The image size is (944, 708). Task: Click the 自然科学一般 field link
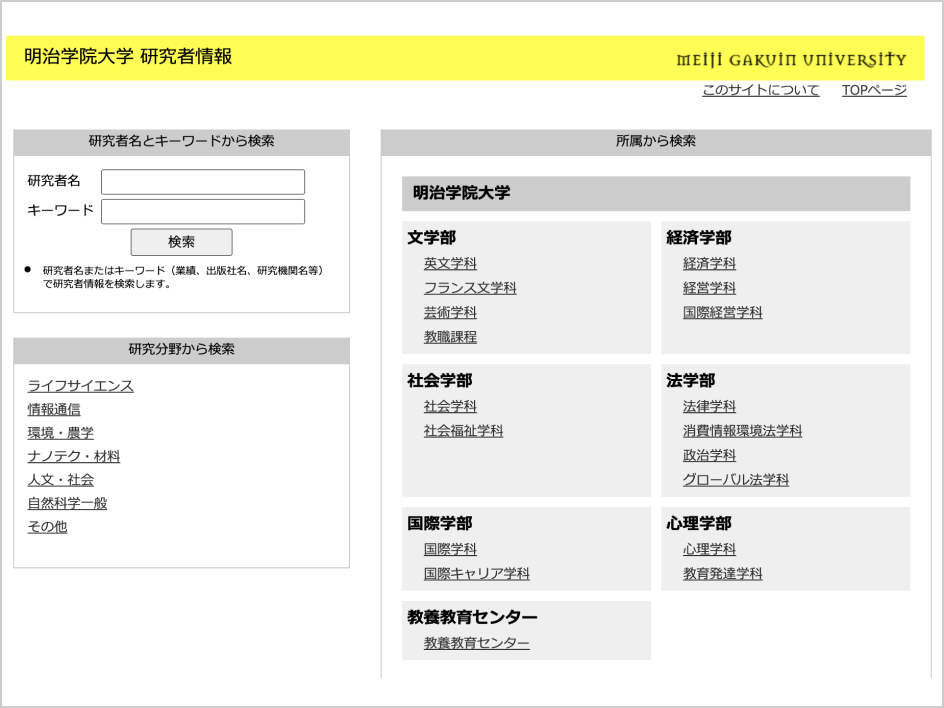pos(67,503)
